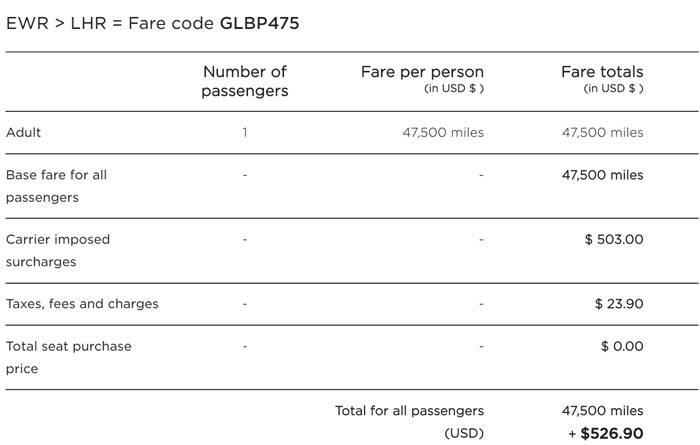
Task: Click the Carrier imposed surcharges label
Action: click(x=58, y=251)
